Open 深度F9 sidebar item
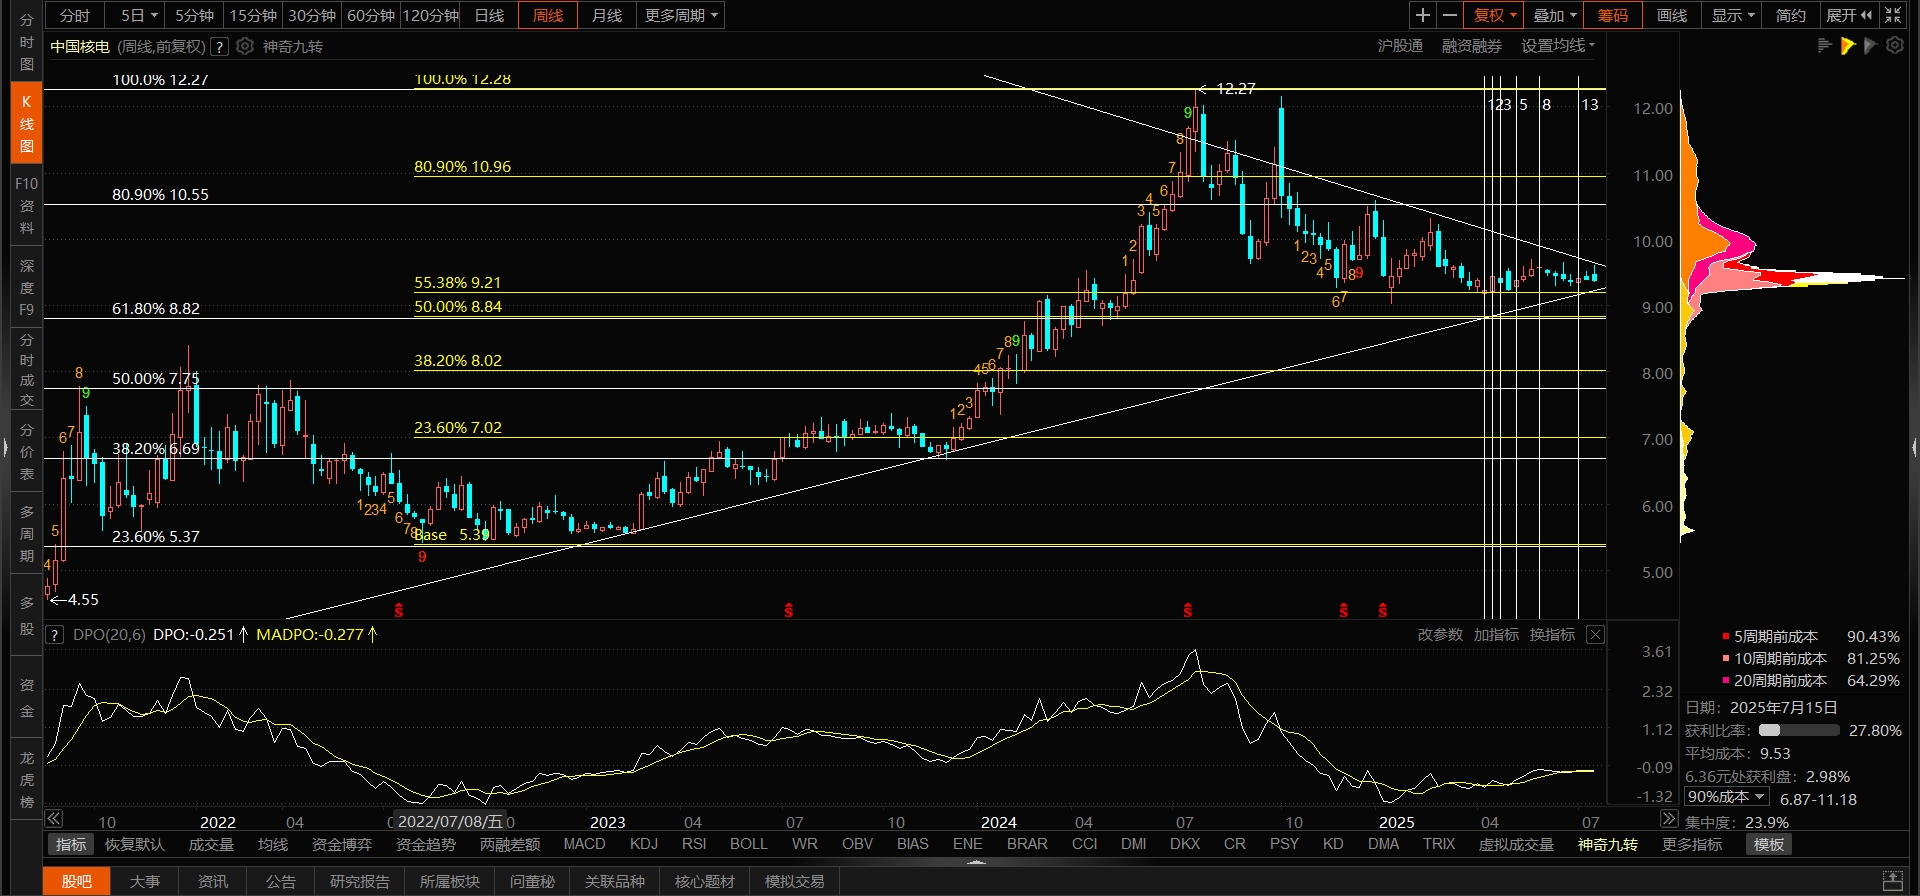1920x896 pixels. point(27,288)
